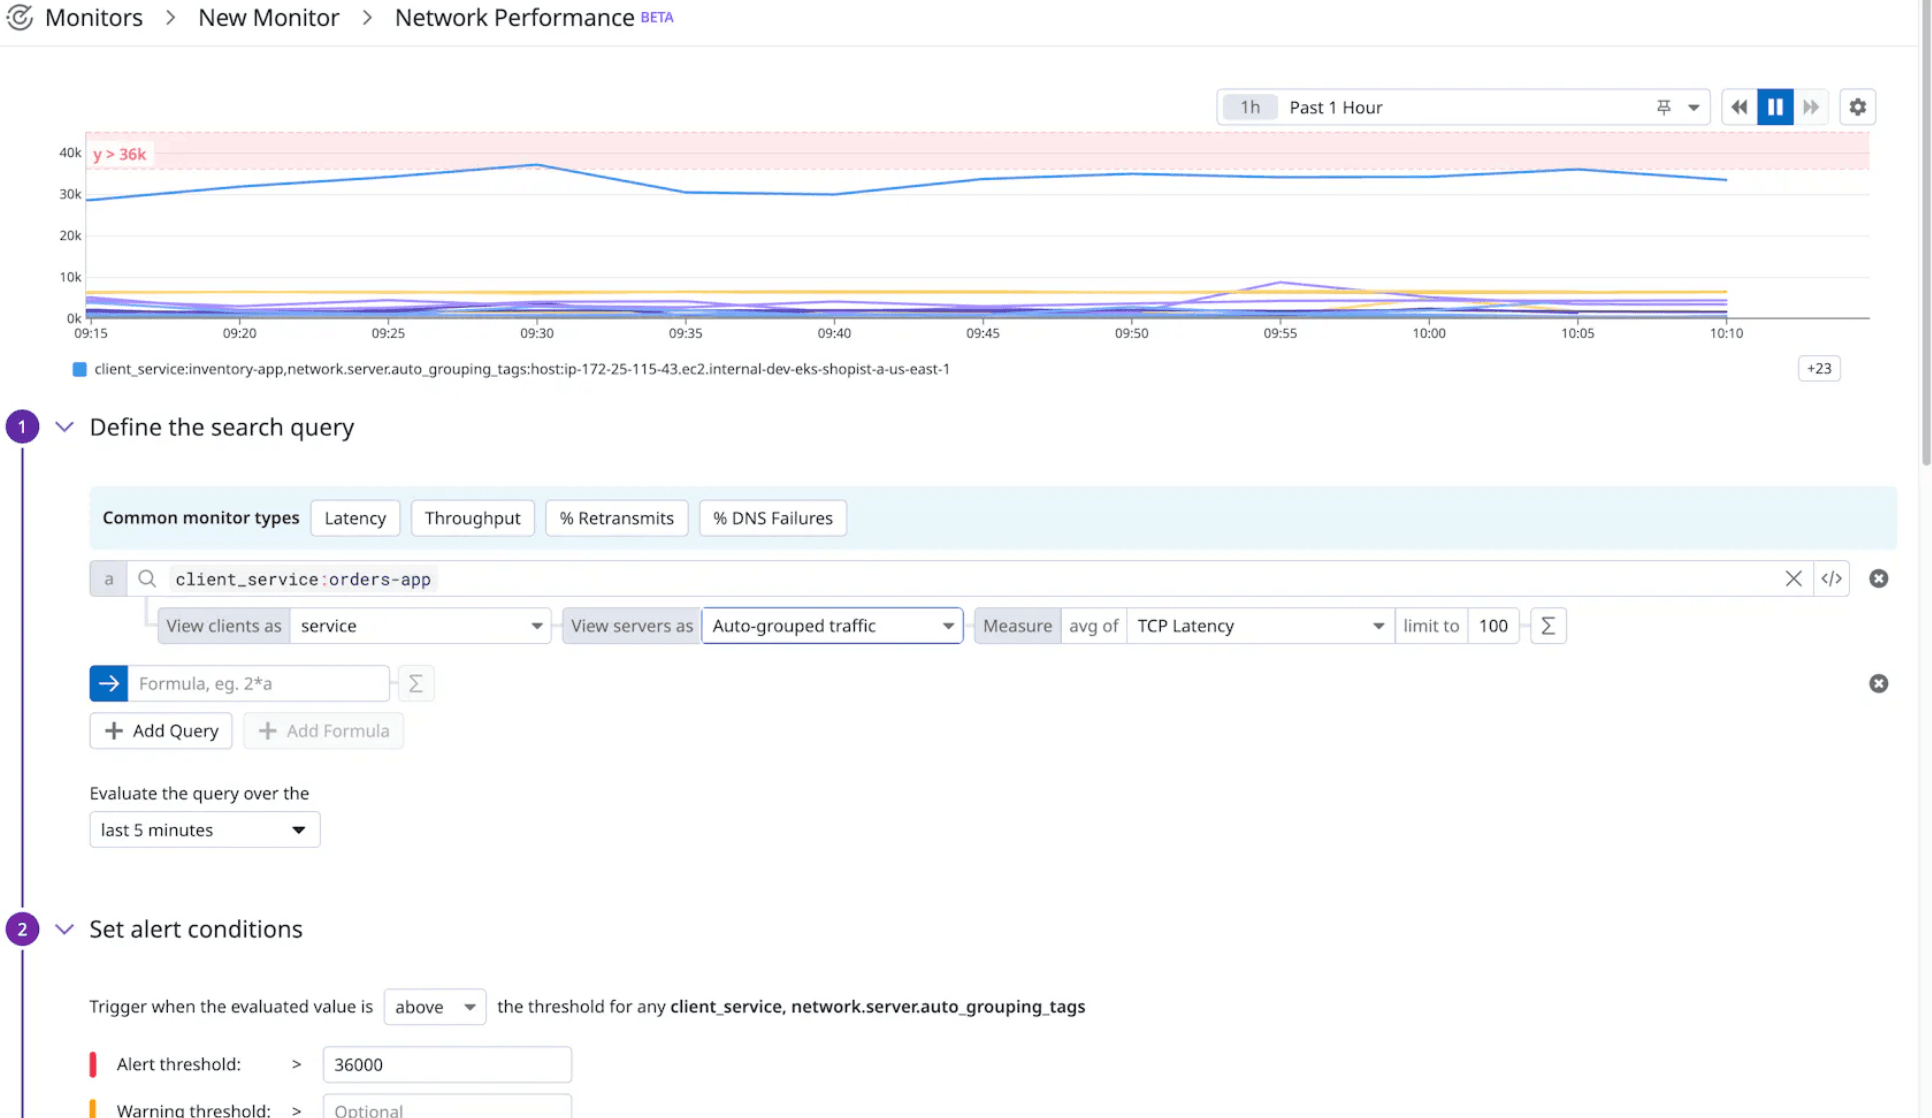Click the rewind time range icon

[1739, 107]
